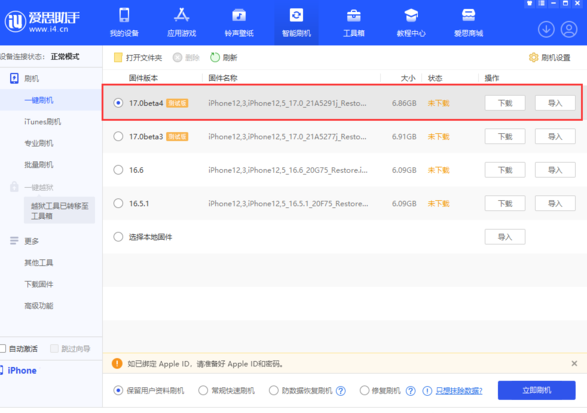The width and height of the screenshot is (587, 413).
Task: Click the iPhone device icon in sidebar
Action: pyautogui.click(x=1, y=370)
